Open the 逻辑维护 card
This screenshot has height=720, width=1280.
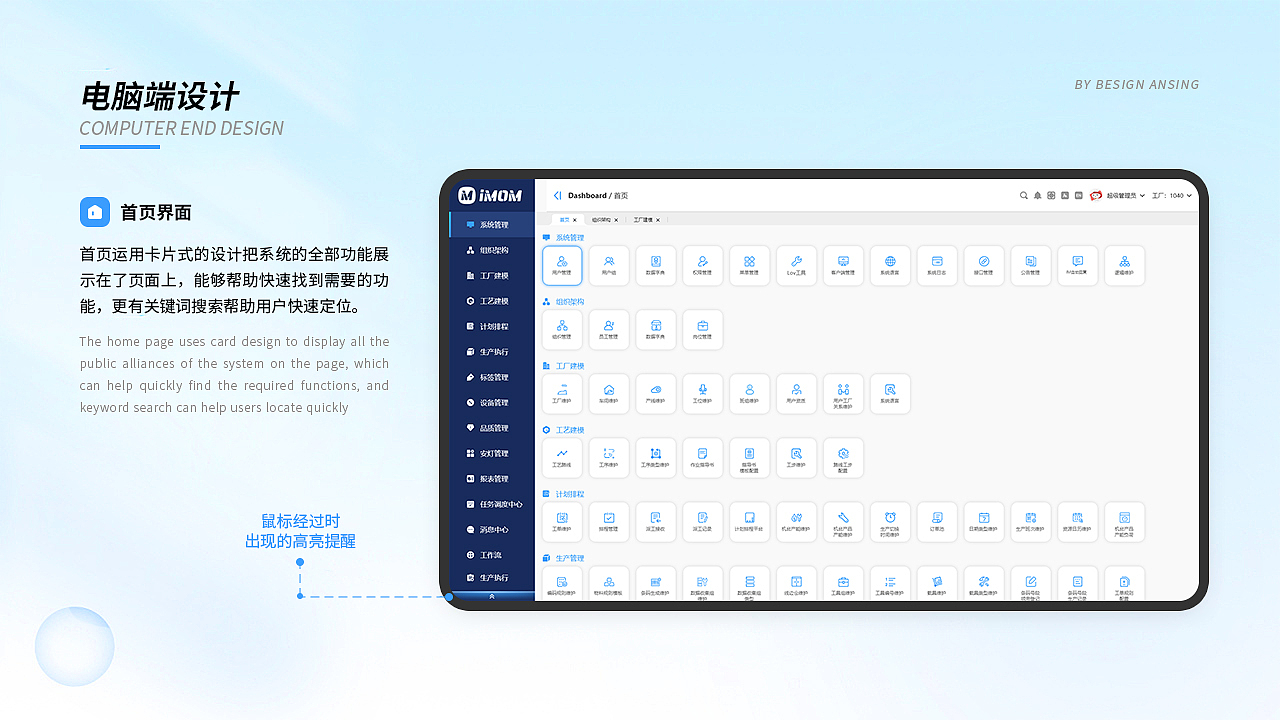[1125, 266]
